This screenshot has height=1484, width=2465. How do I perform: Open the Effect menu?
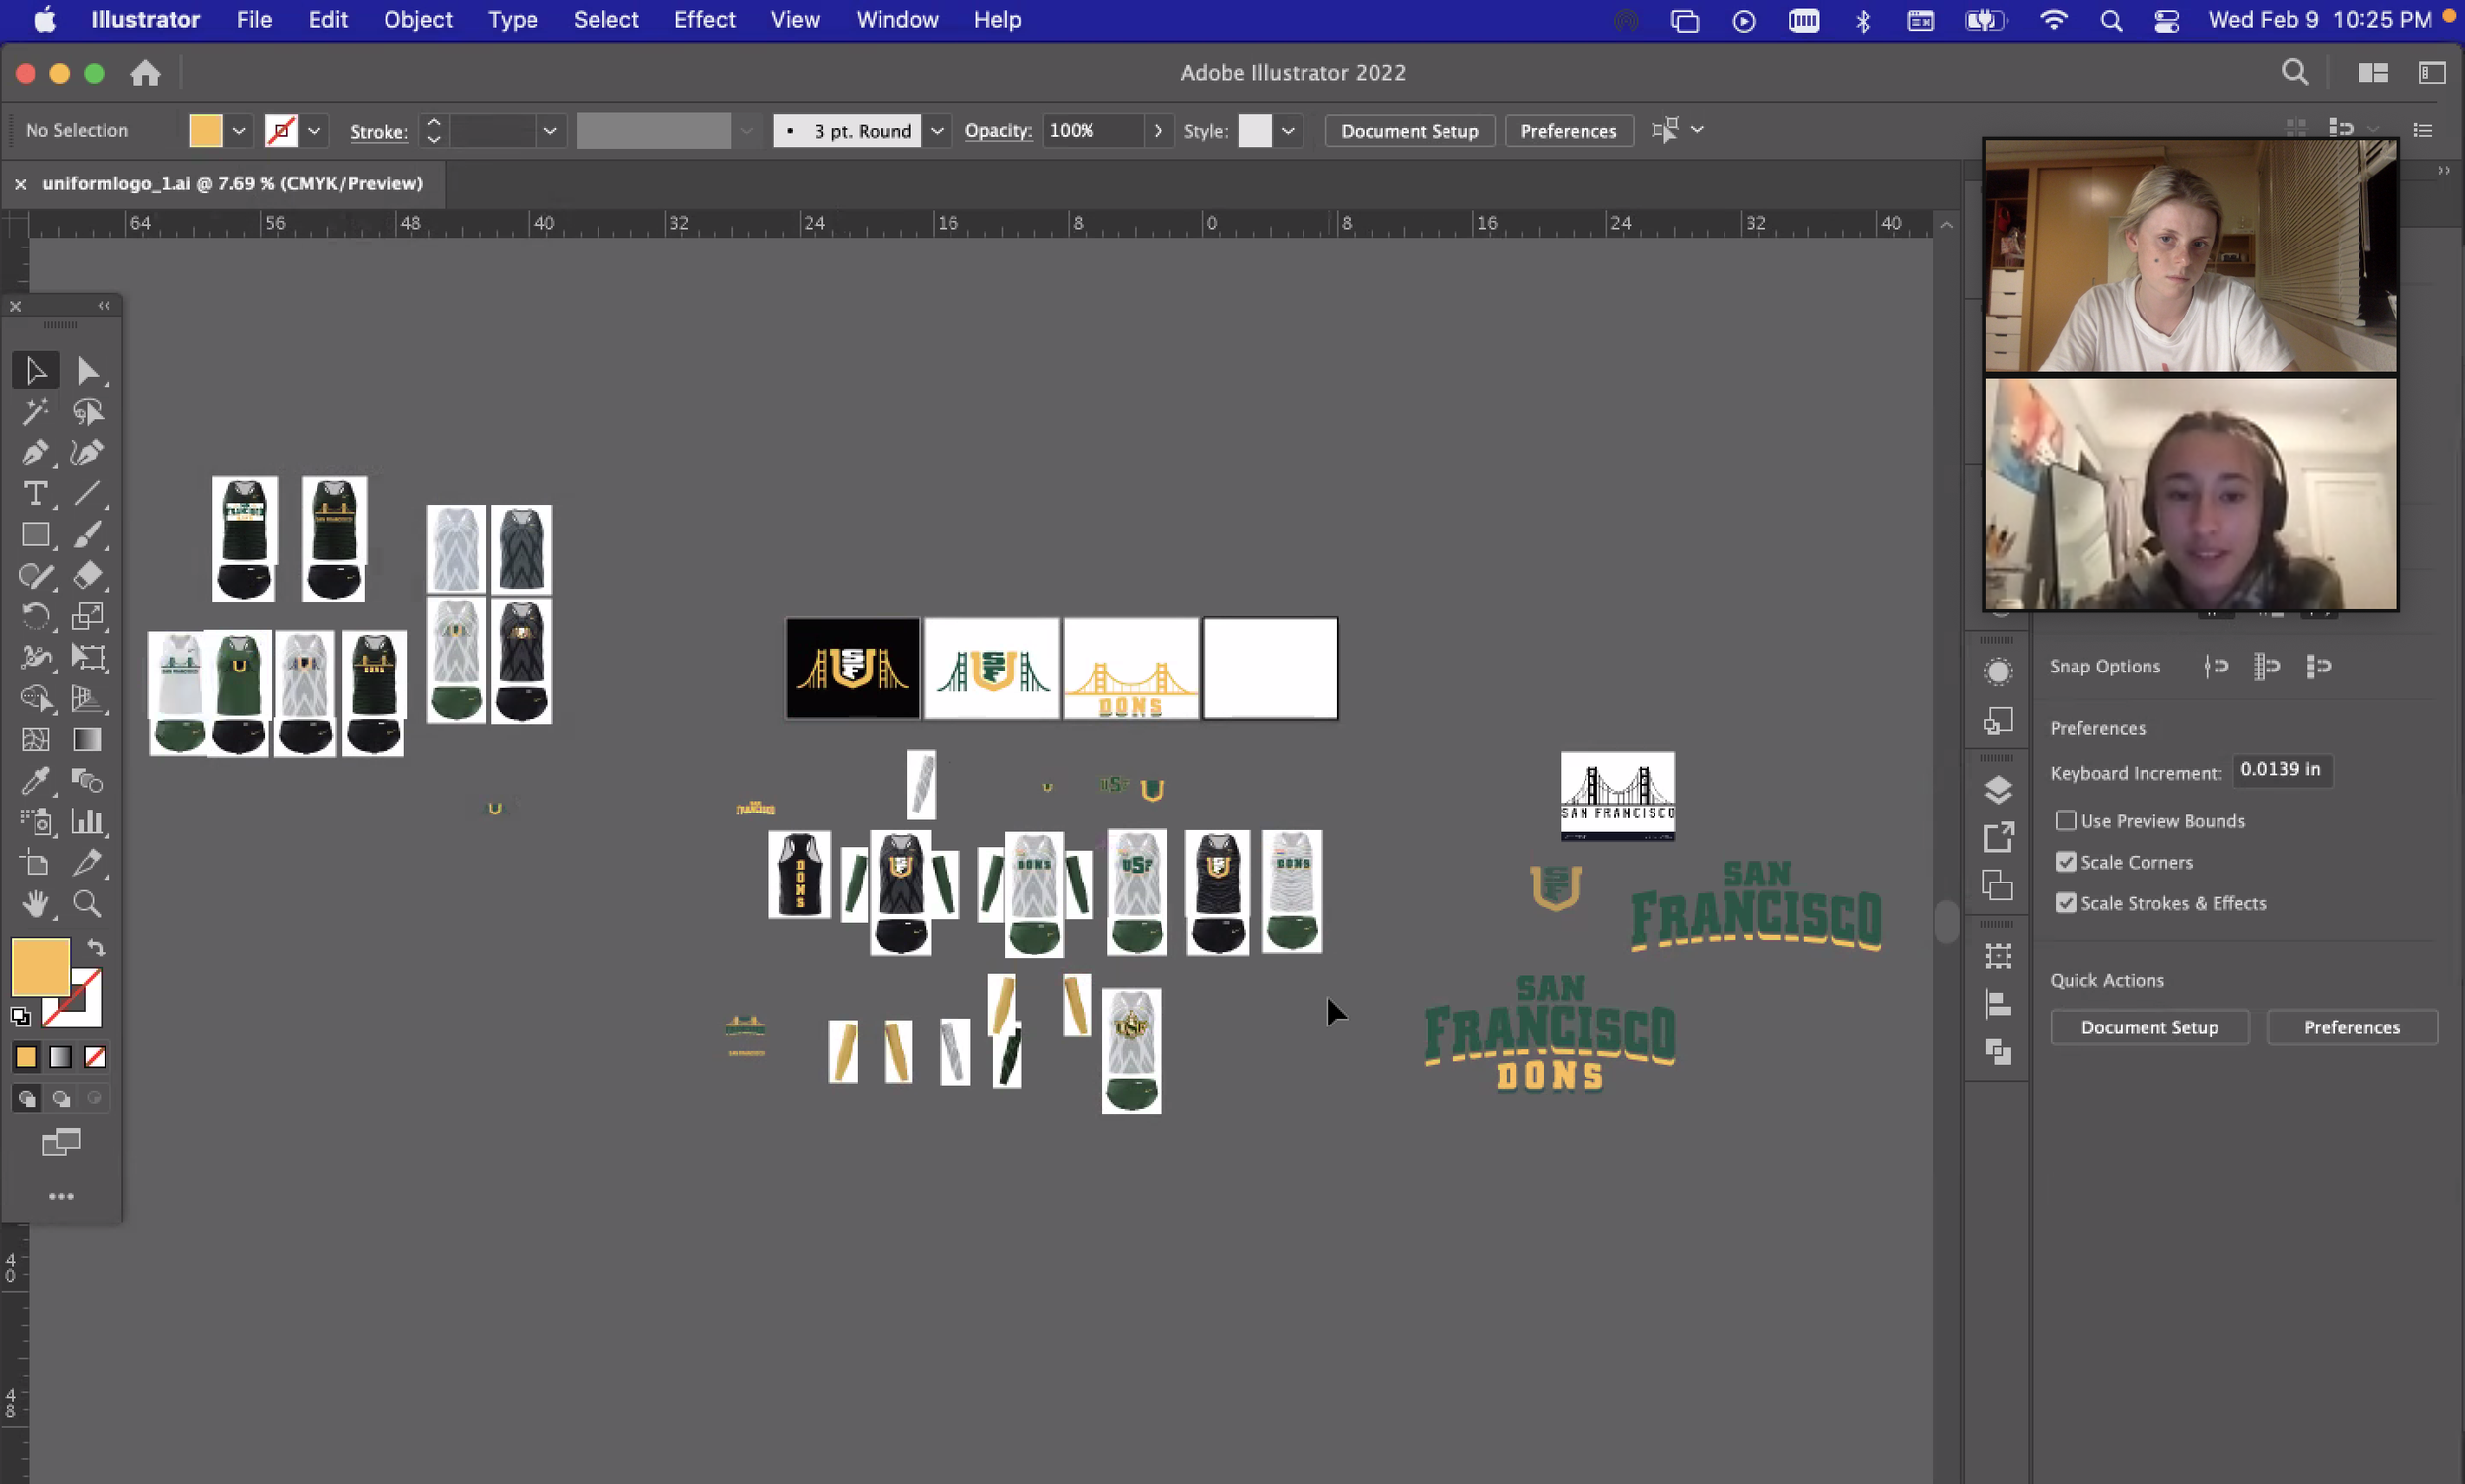(x=705, y=20)
